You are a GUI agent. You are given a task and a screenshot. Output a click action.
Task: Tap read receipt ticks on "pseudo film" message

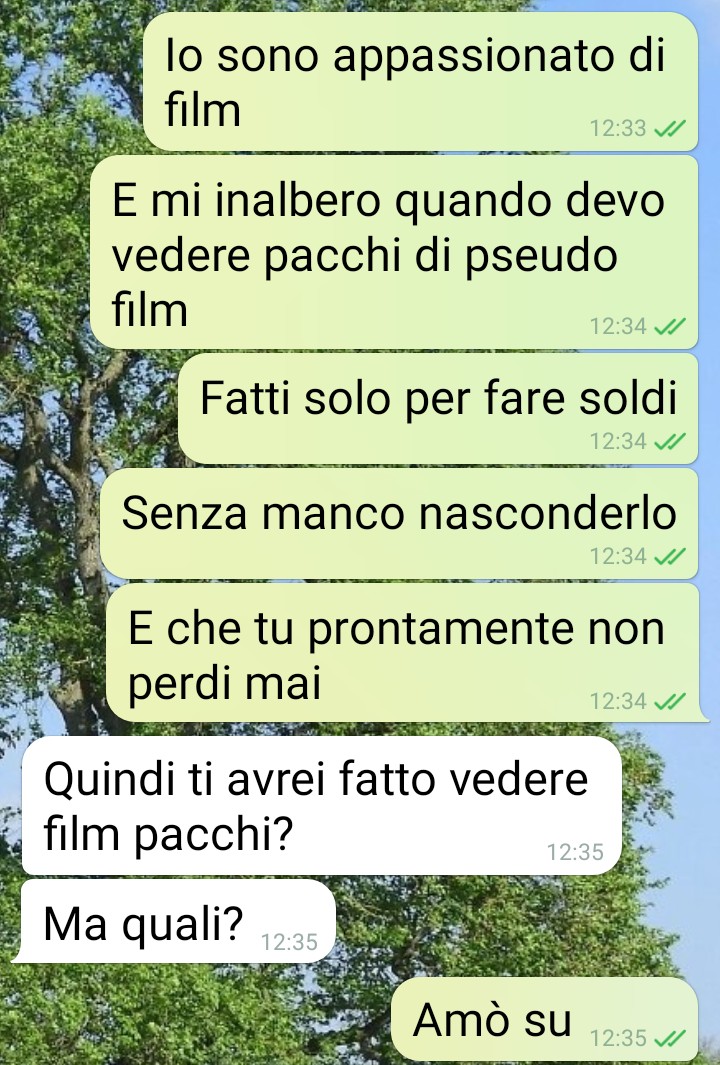tap(670, 327)
